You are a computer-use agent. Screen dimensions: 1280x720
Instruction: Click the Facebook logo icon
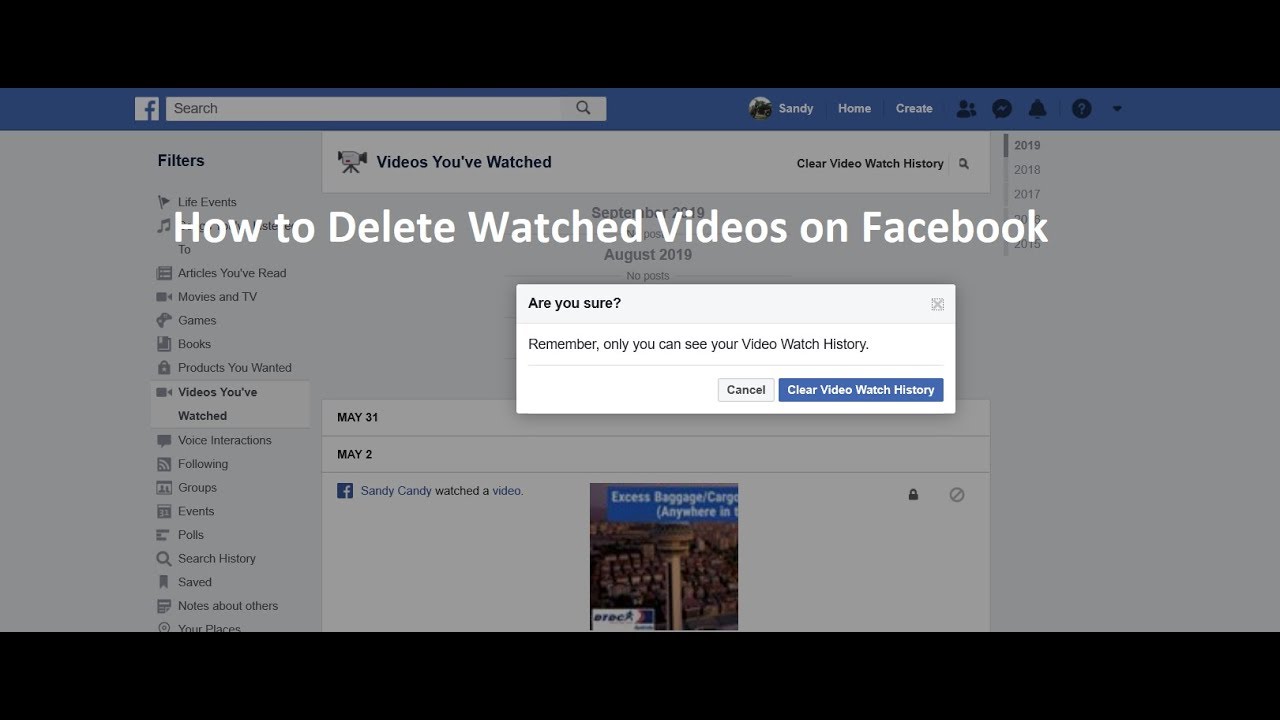pyautogui.click(x=147, y=109)
